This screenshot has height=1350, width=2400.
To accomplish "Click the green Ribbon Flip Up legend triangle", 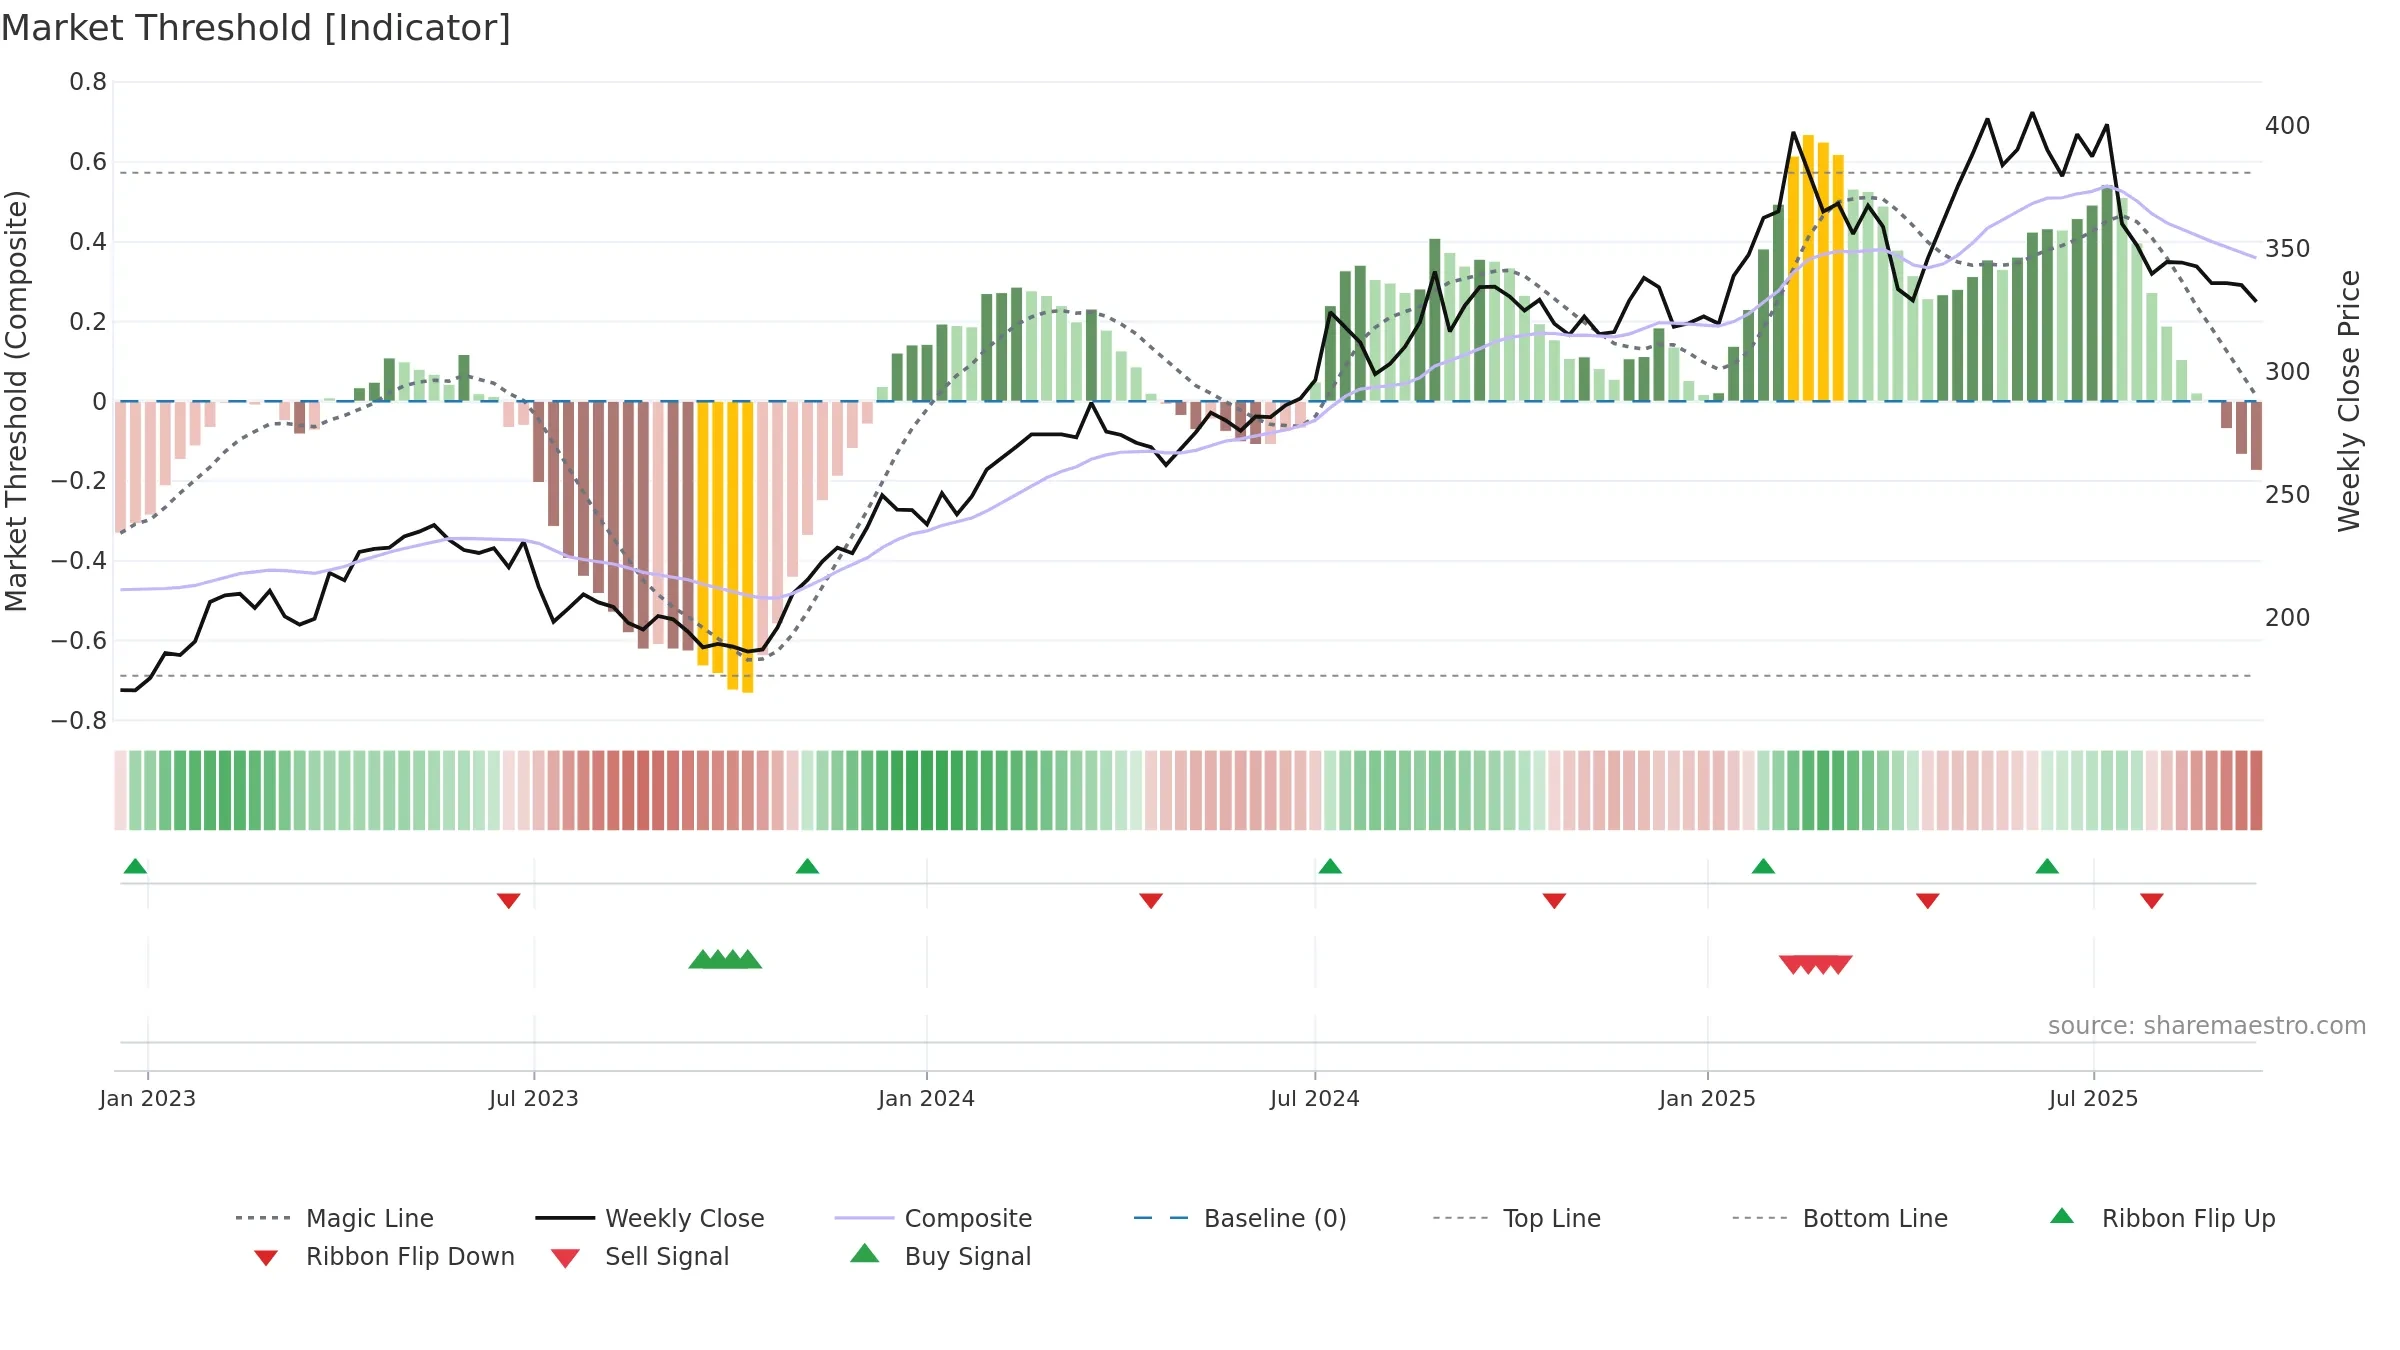I will click(2062, 1216).
